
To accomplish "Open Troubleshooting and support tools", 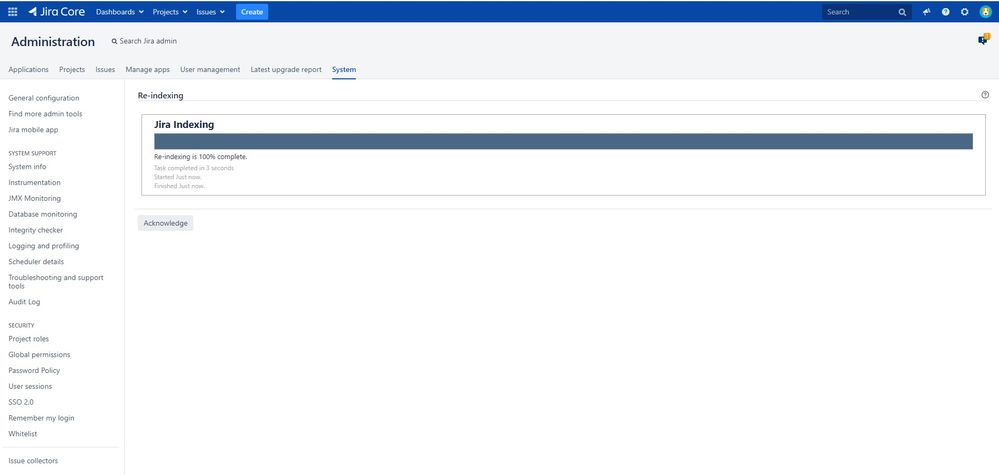I will [56, 282].
